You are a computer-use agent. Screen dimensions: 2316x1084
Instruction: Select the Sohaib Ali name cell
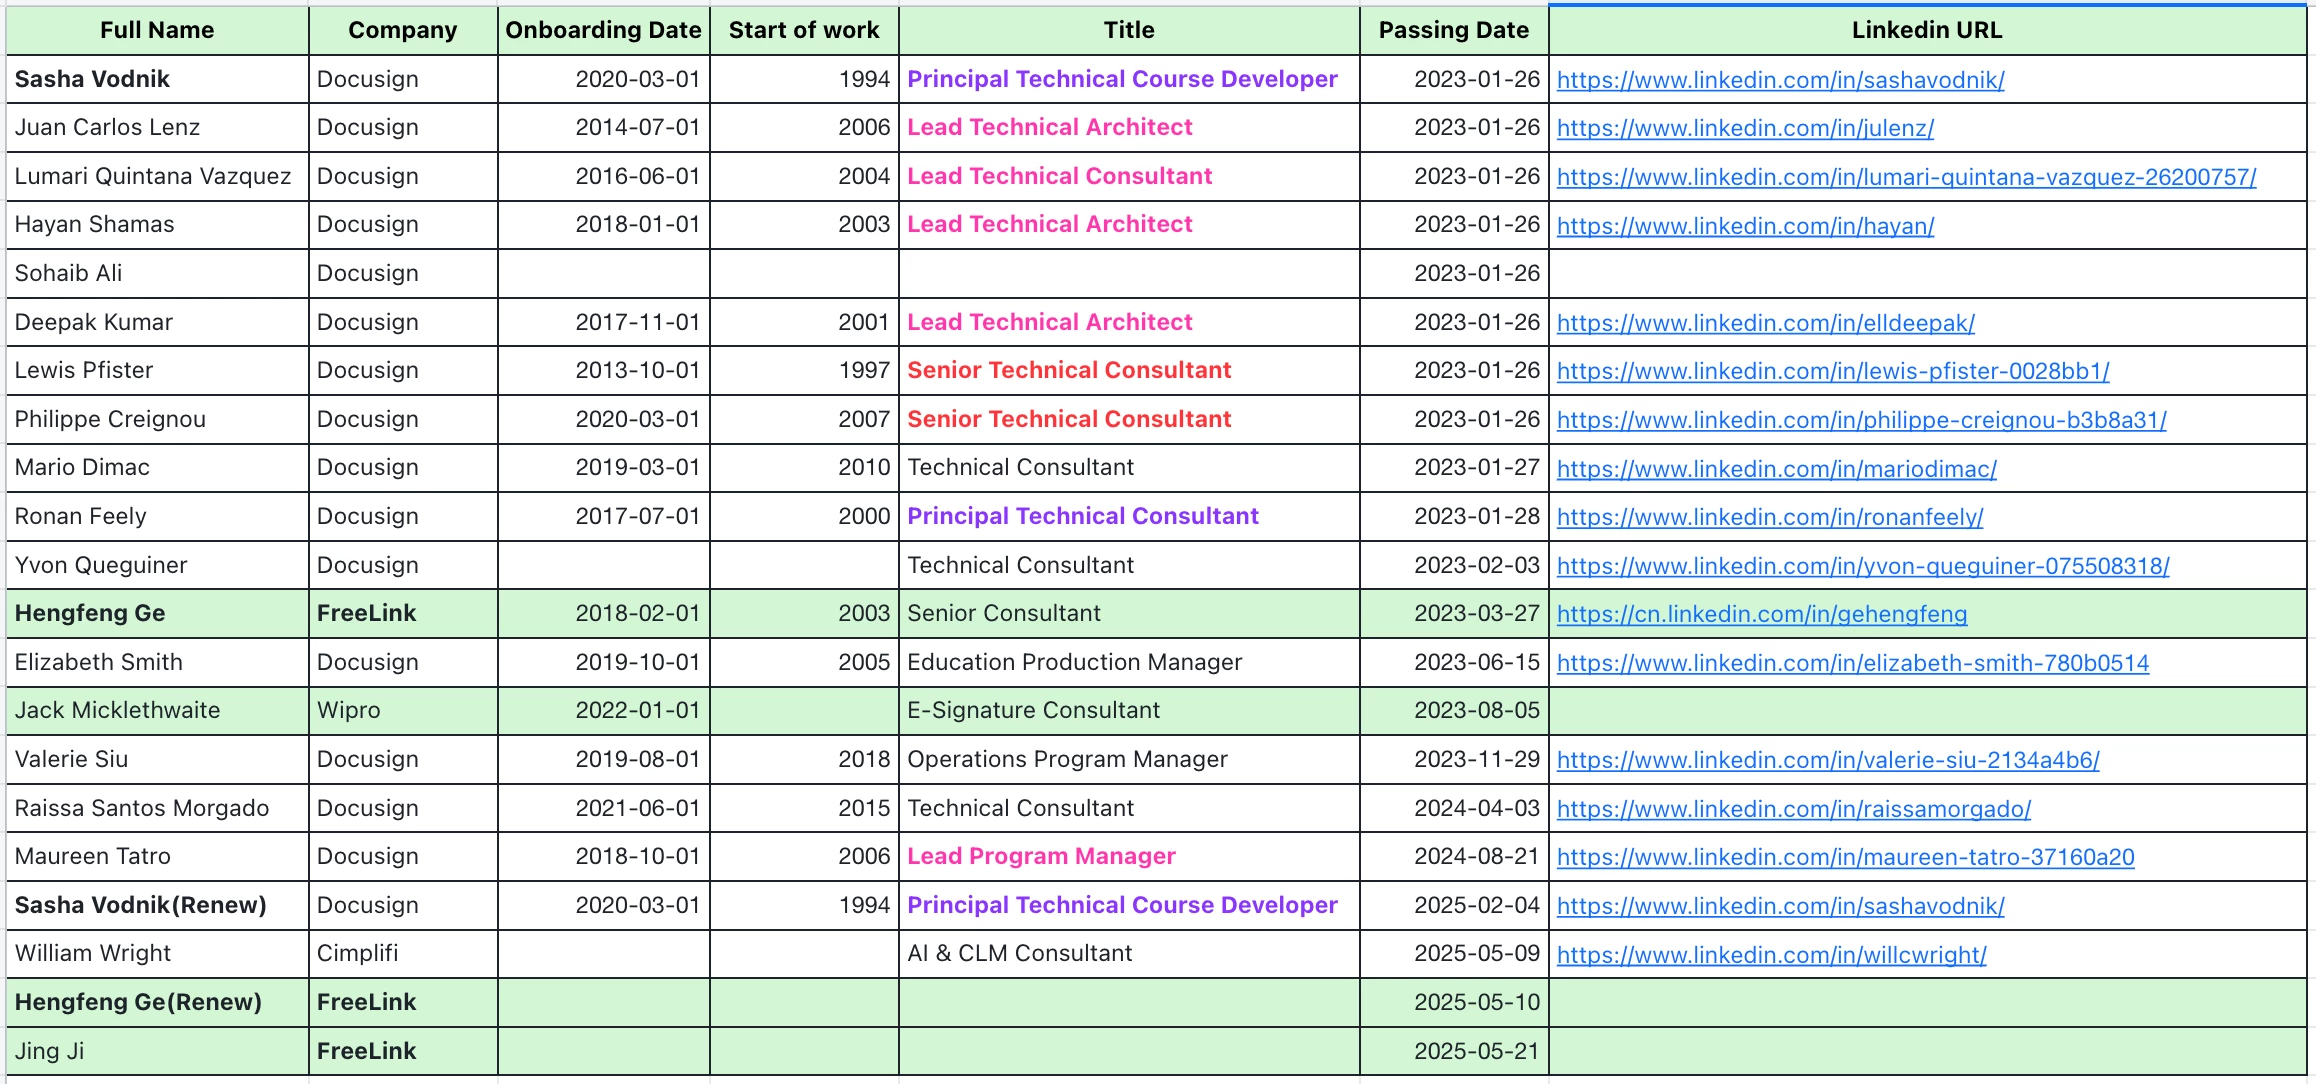tap(157, 273)
